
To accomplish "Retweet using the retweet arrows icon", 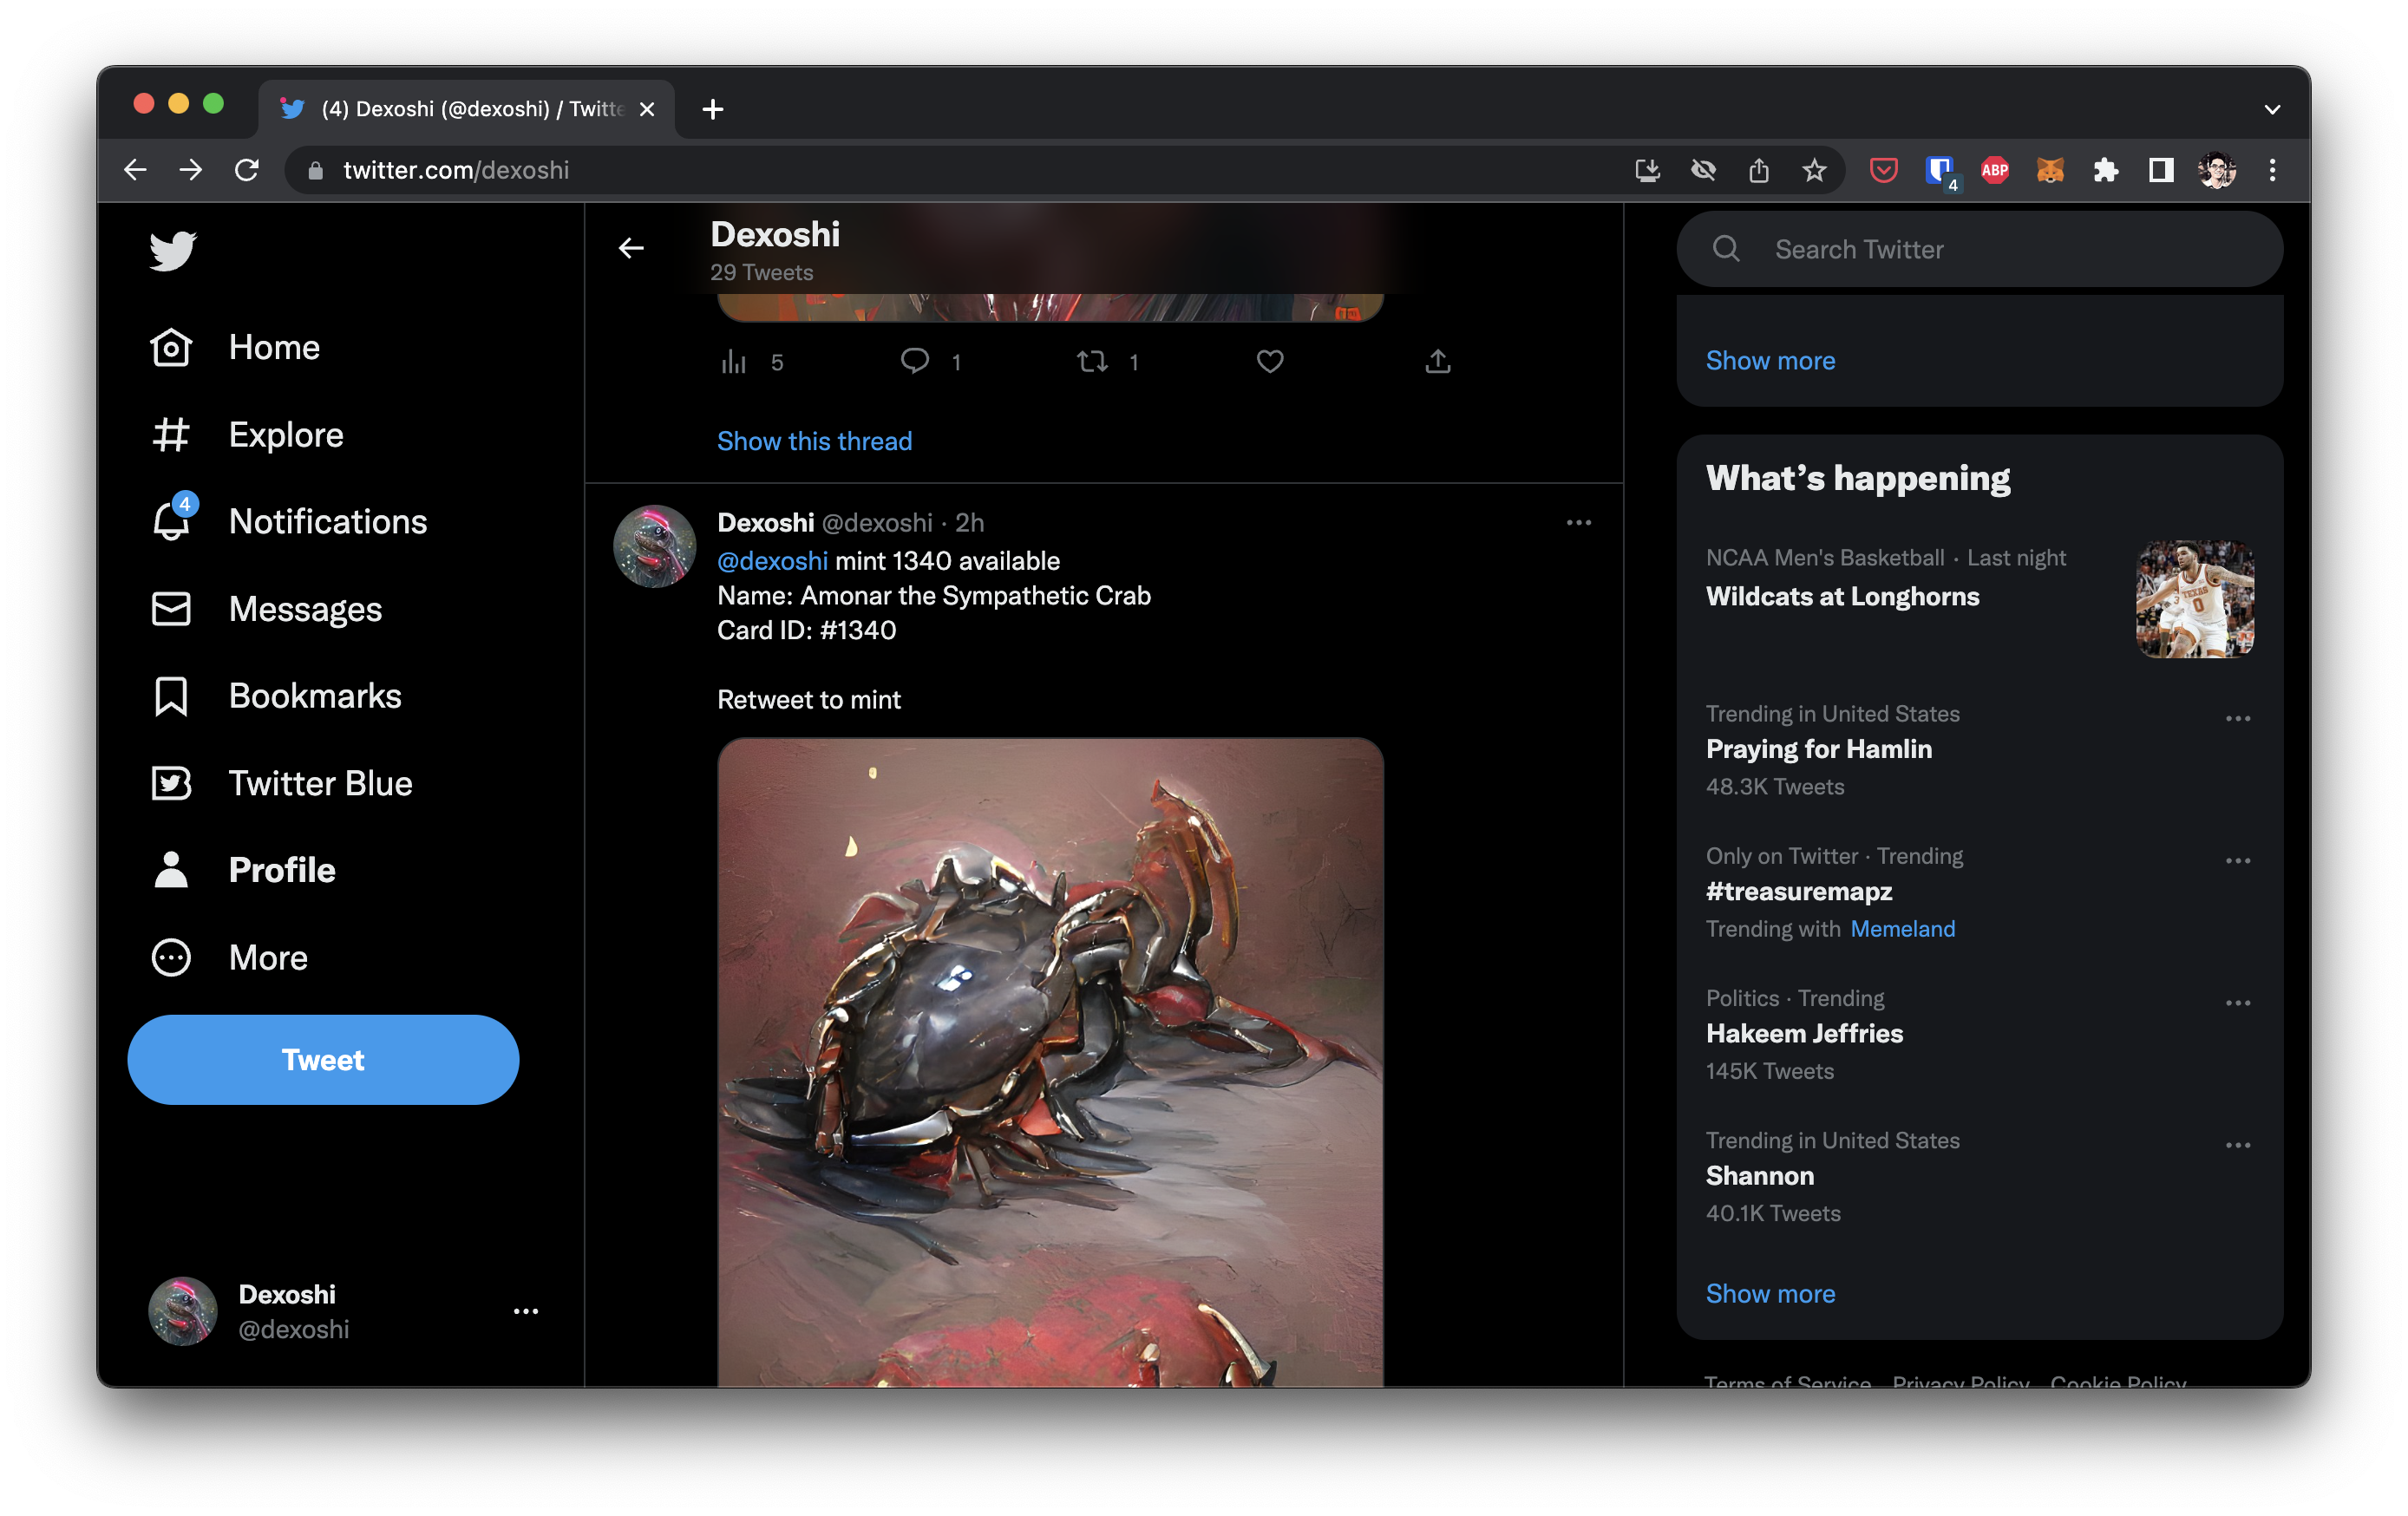I will tap(1092, 361).
